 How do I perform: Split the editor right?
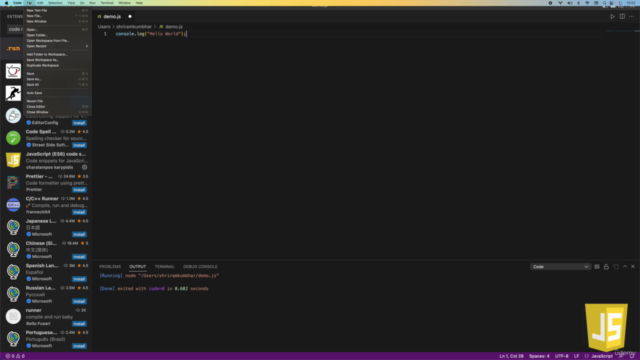622,17
